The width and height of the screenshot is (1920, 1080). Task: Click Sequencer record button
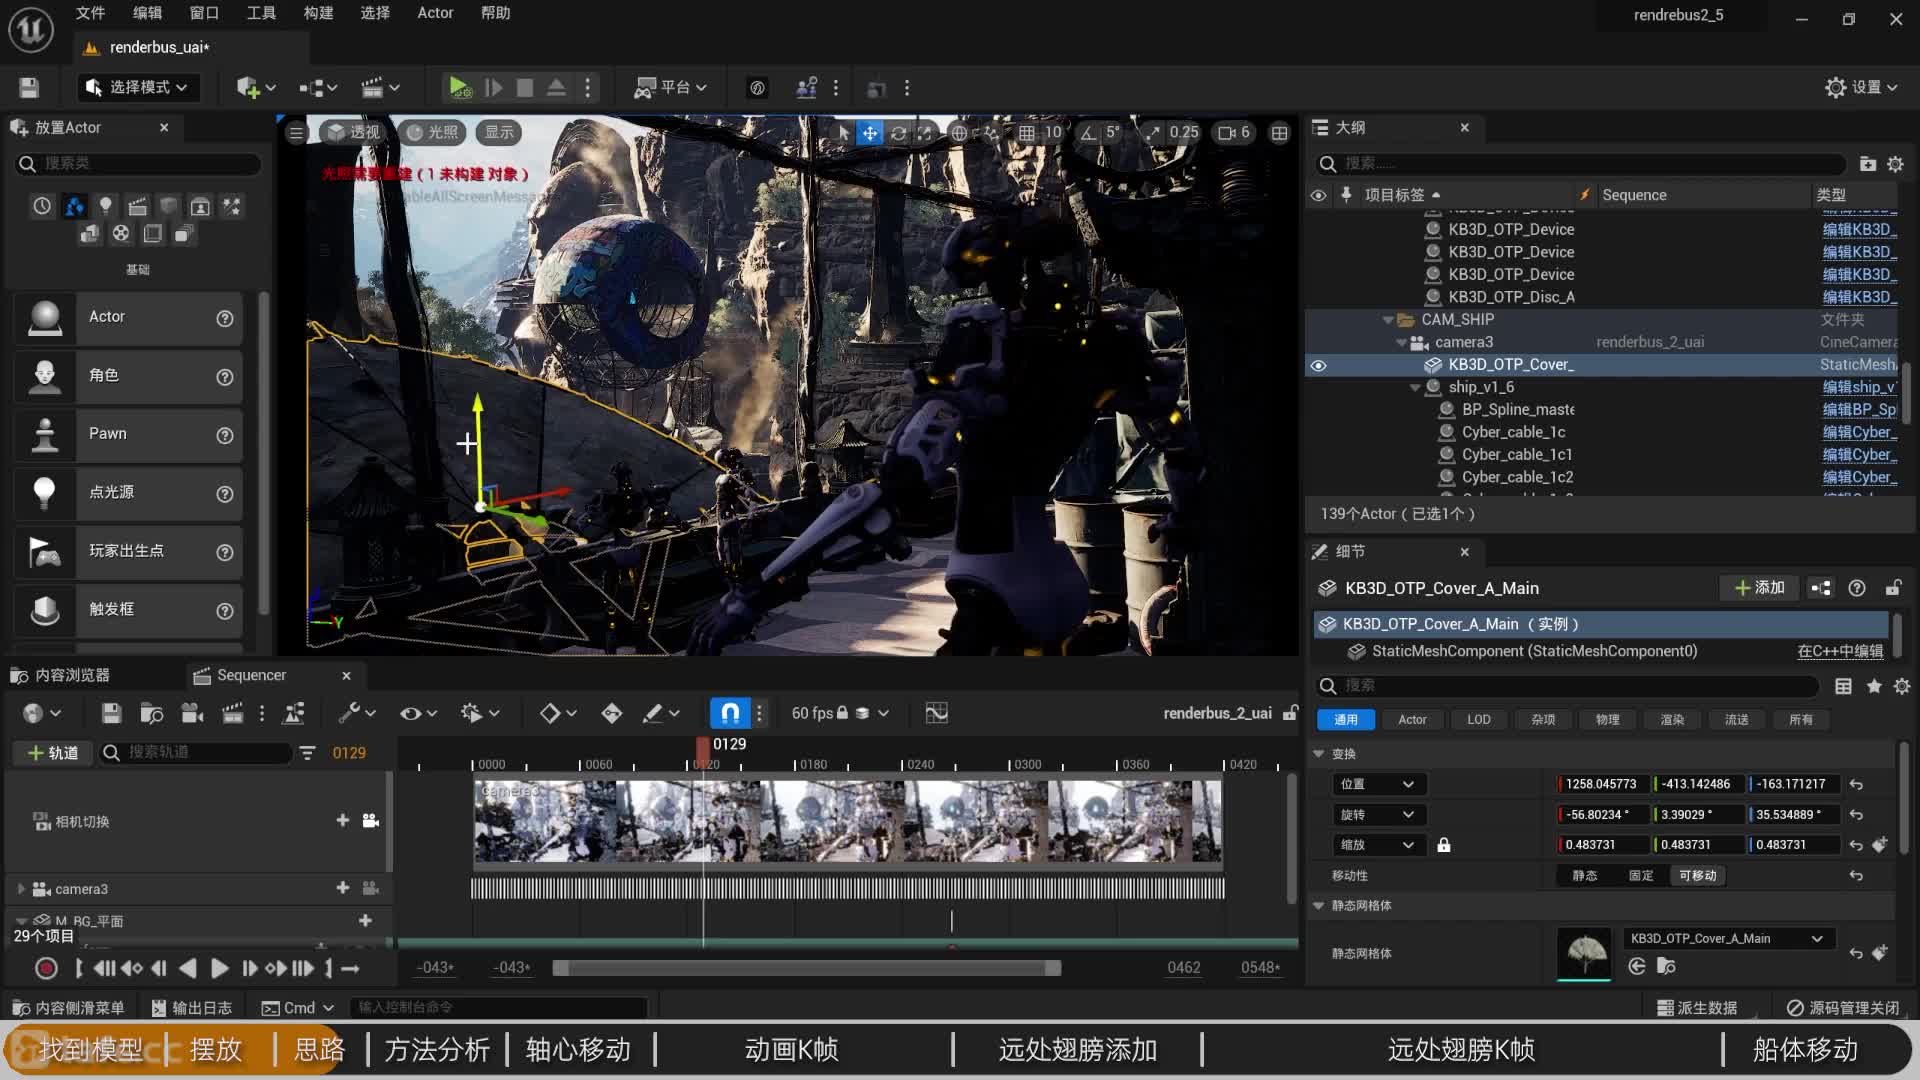pyautogui.click(x=46, y=968)
